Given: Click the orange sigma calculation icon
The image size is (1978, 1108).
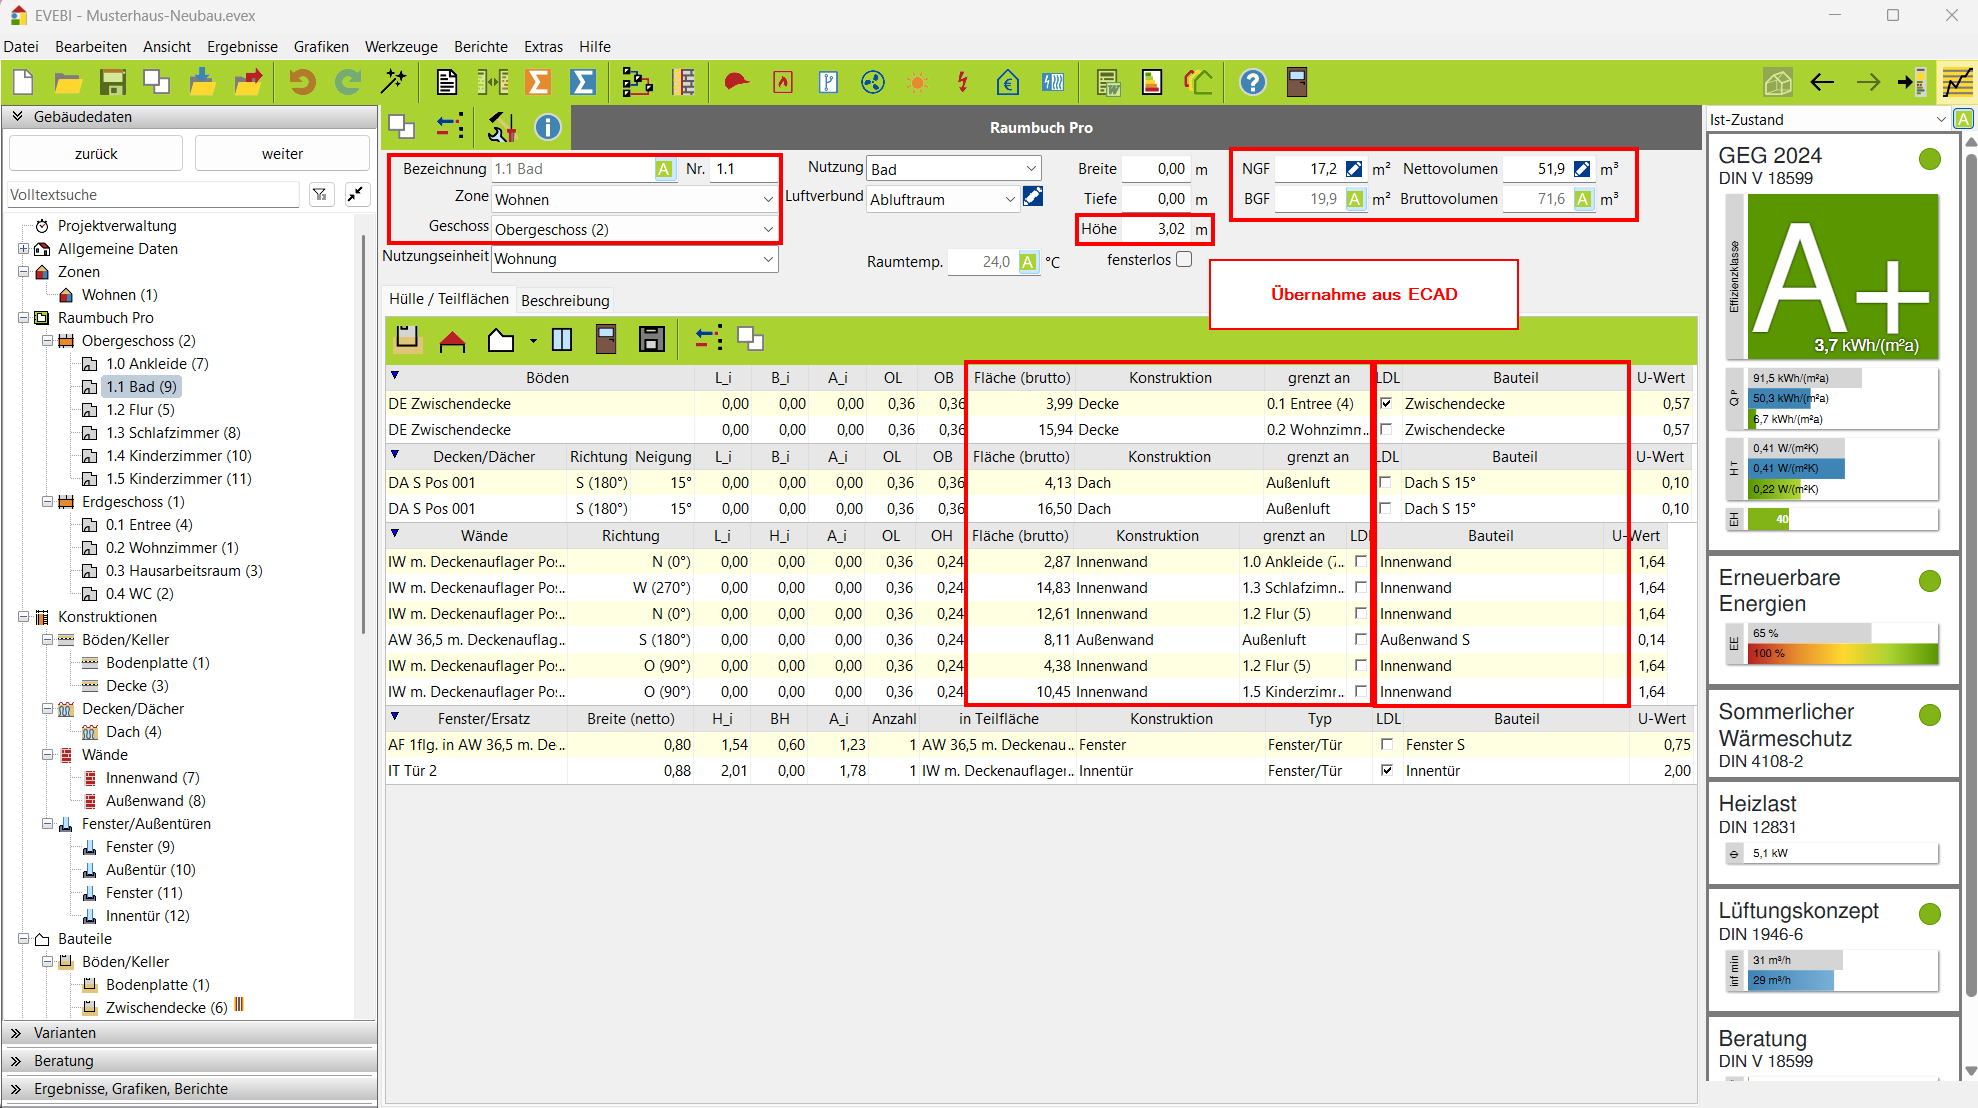Looking at the screenshot, I should [x=538, y=82].
